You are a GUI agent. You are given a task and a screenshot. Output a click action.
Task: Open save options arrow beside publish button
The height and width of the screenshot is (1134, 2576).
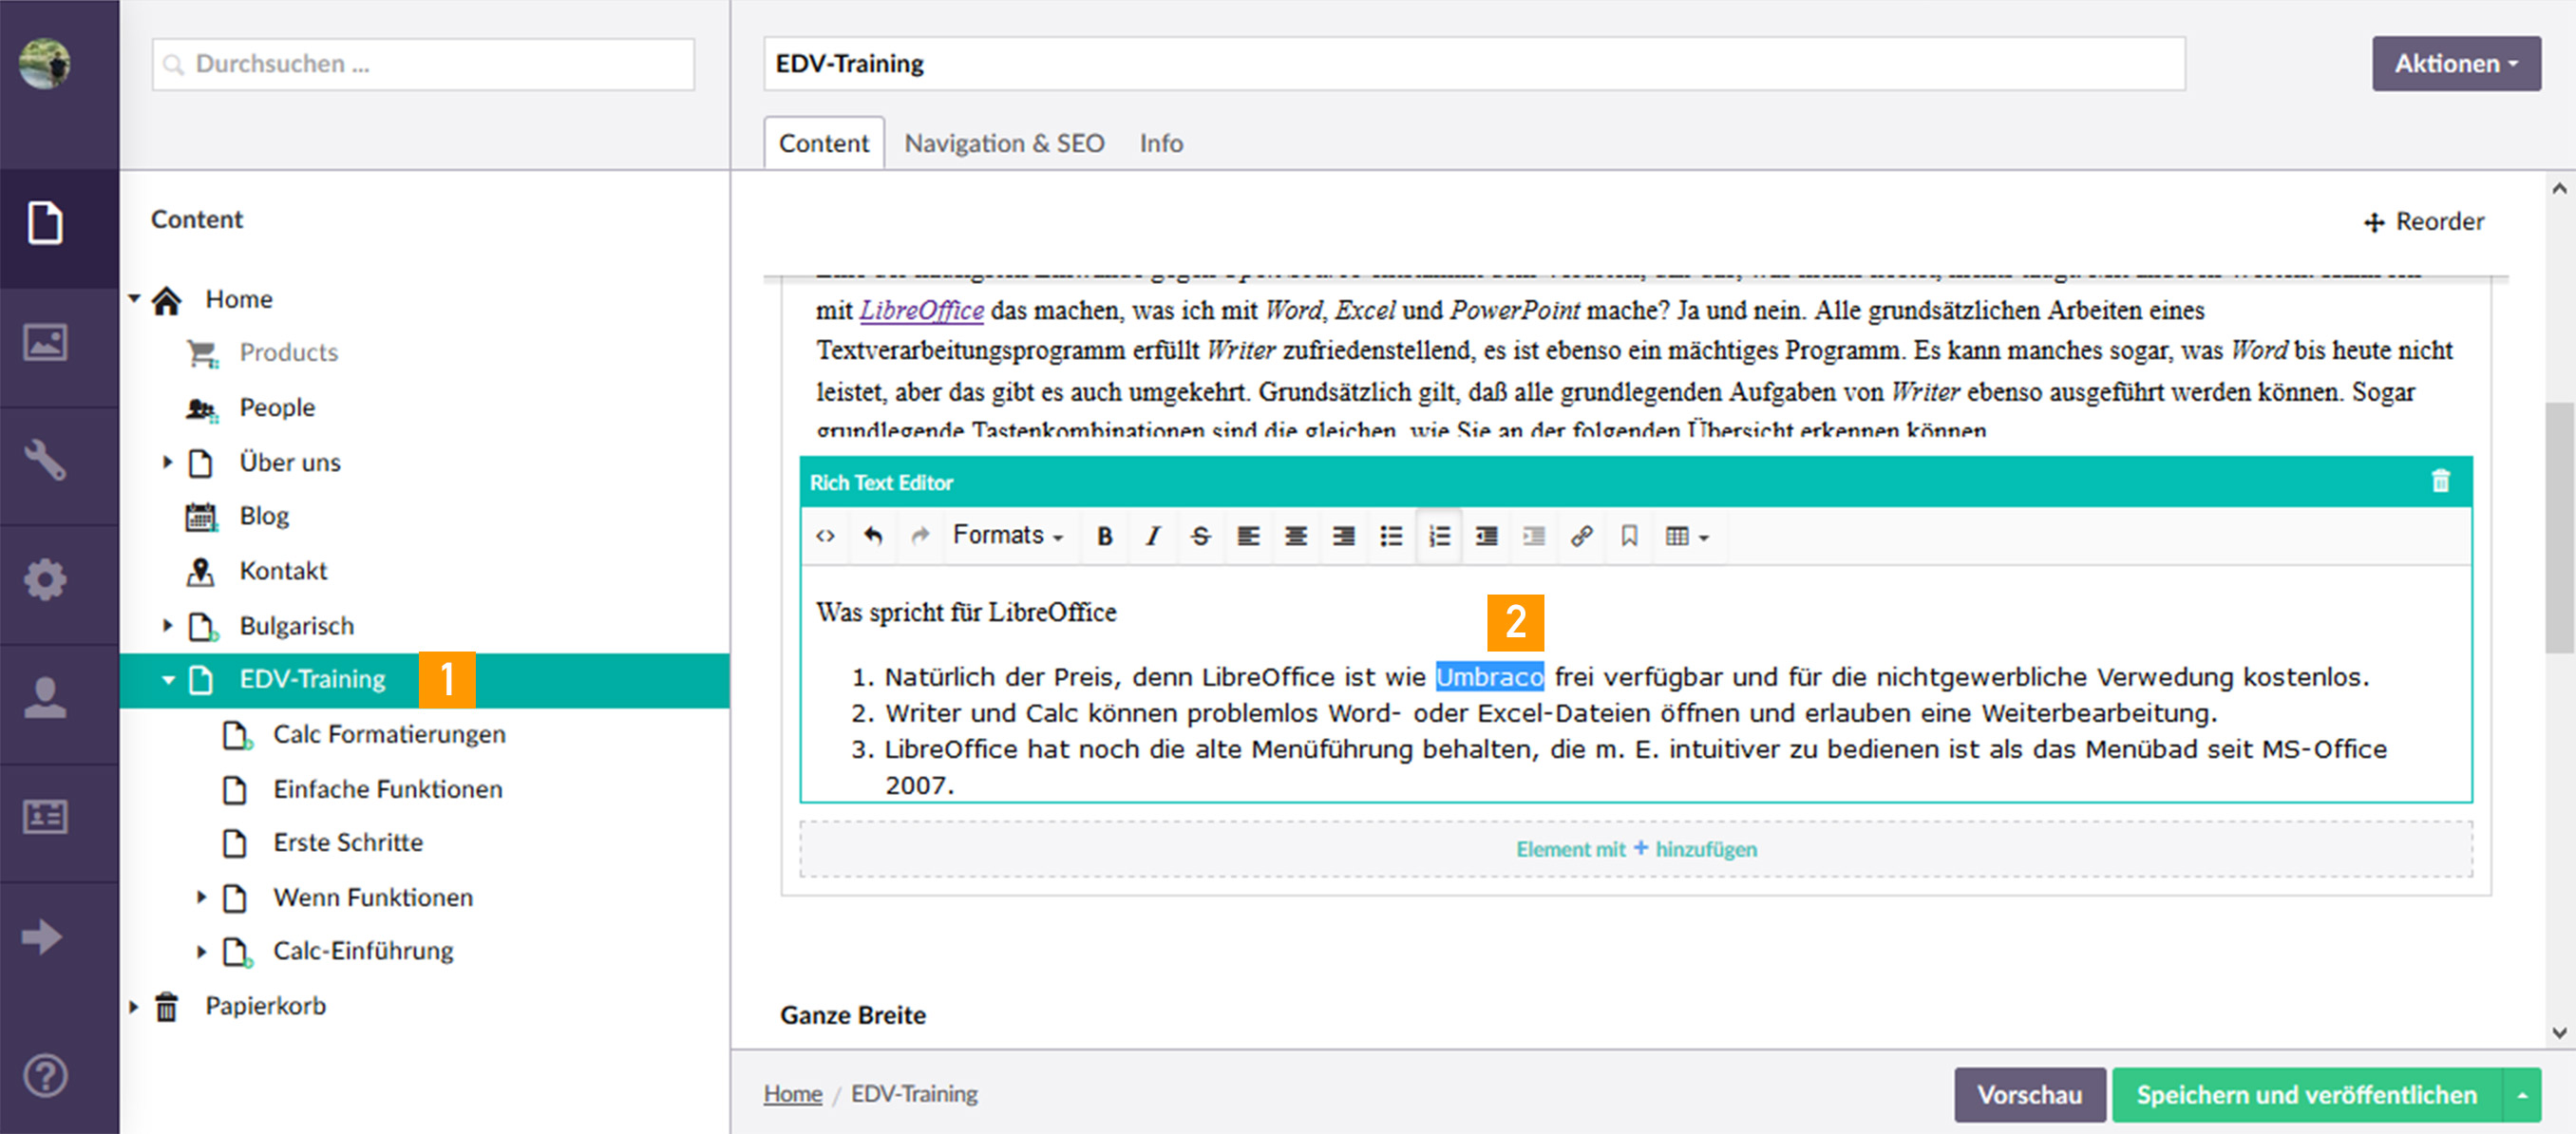pyautogui.click(x=2522, y=1095)
